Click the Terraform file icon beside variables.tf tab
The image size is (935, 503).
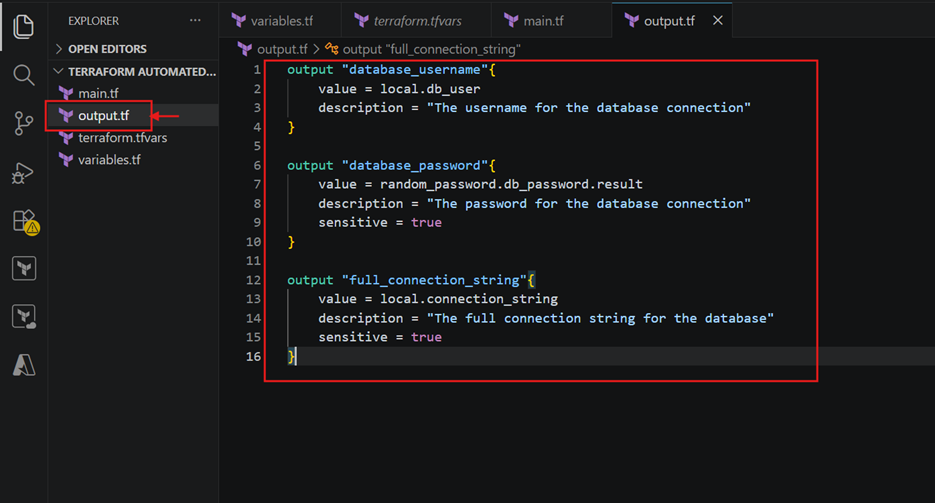(x=239, y=21)
